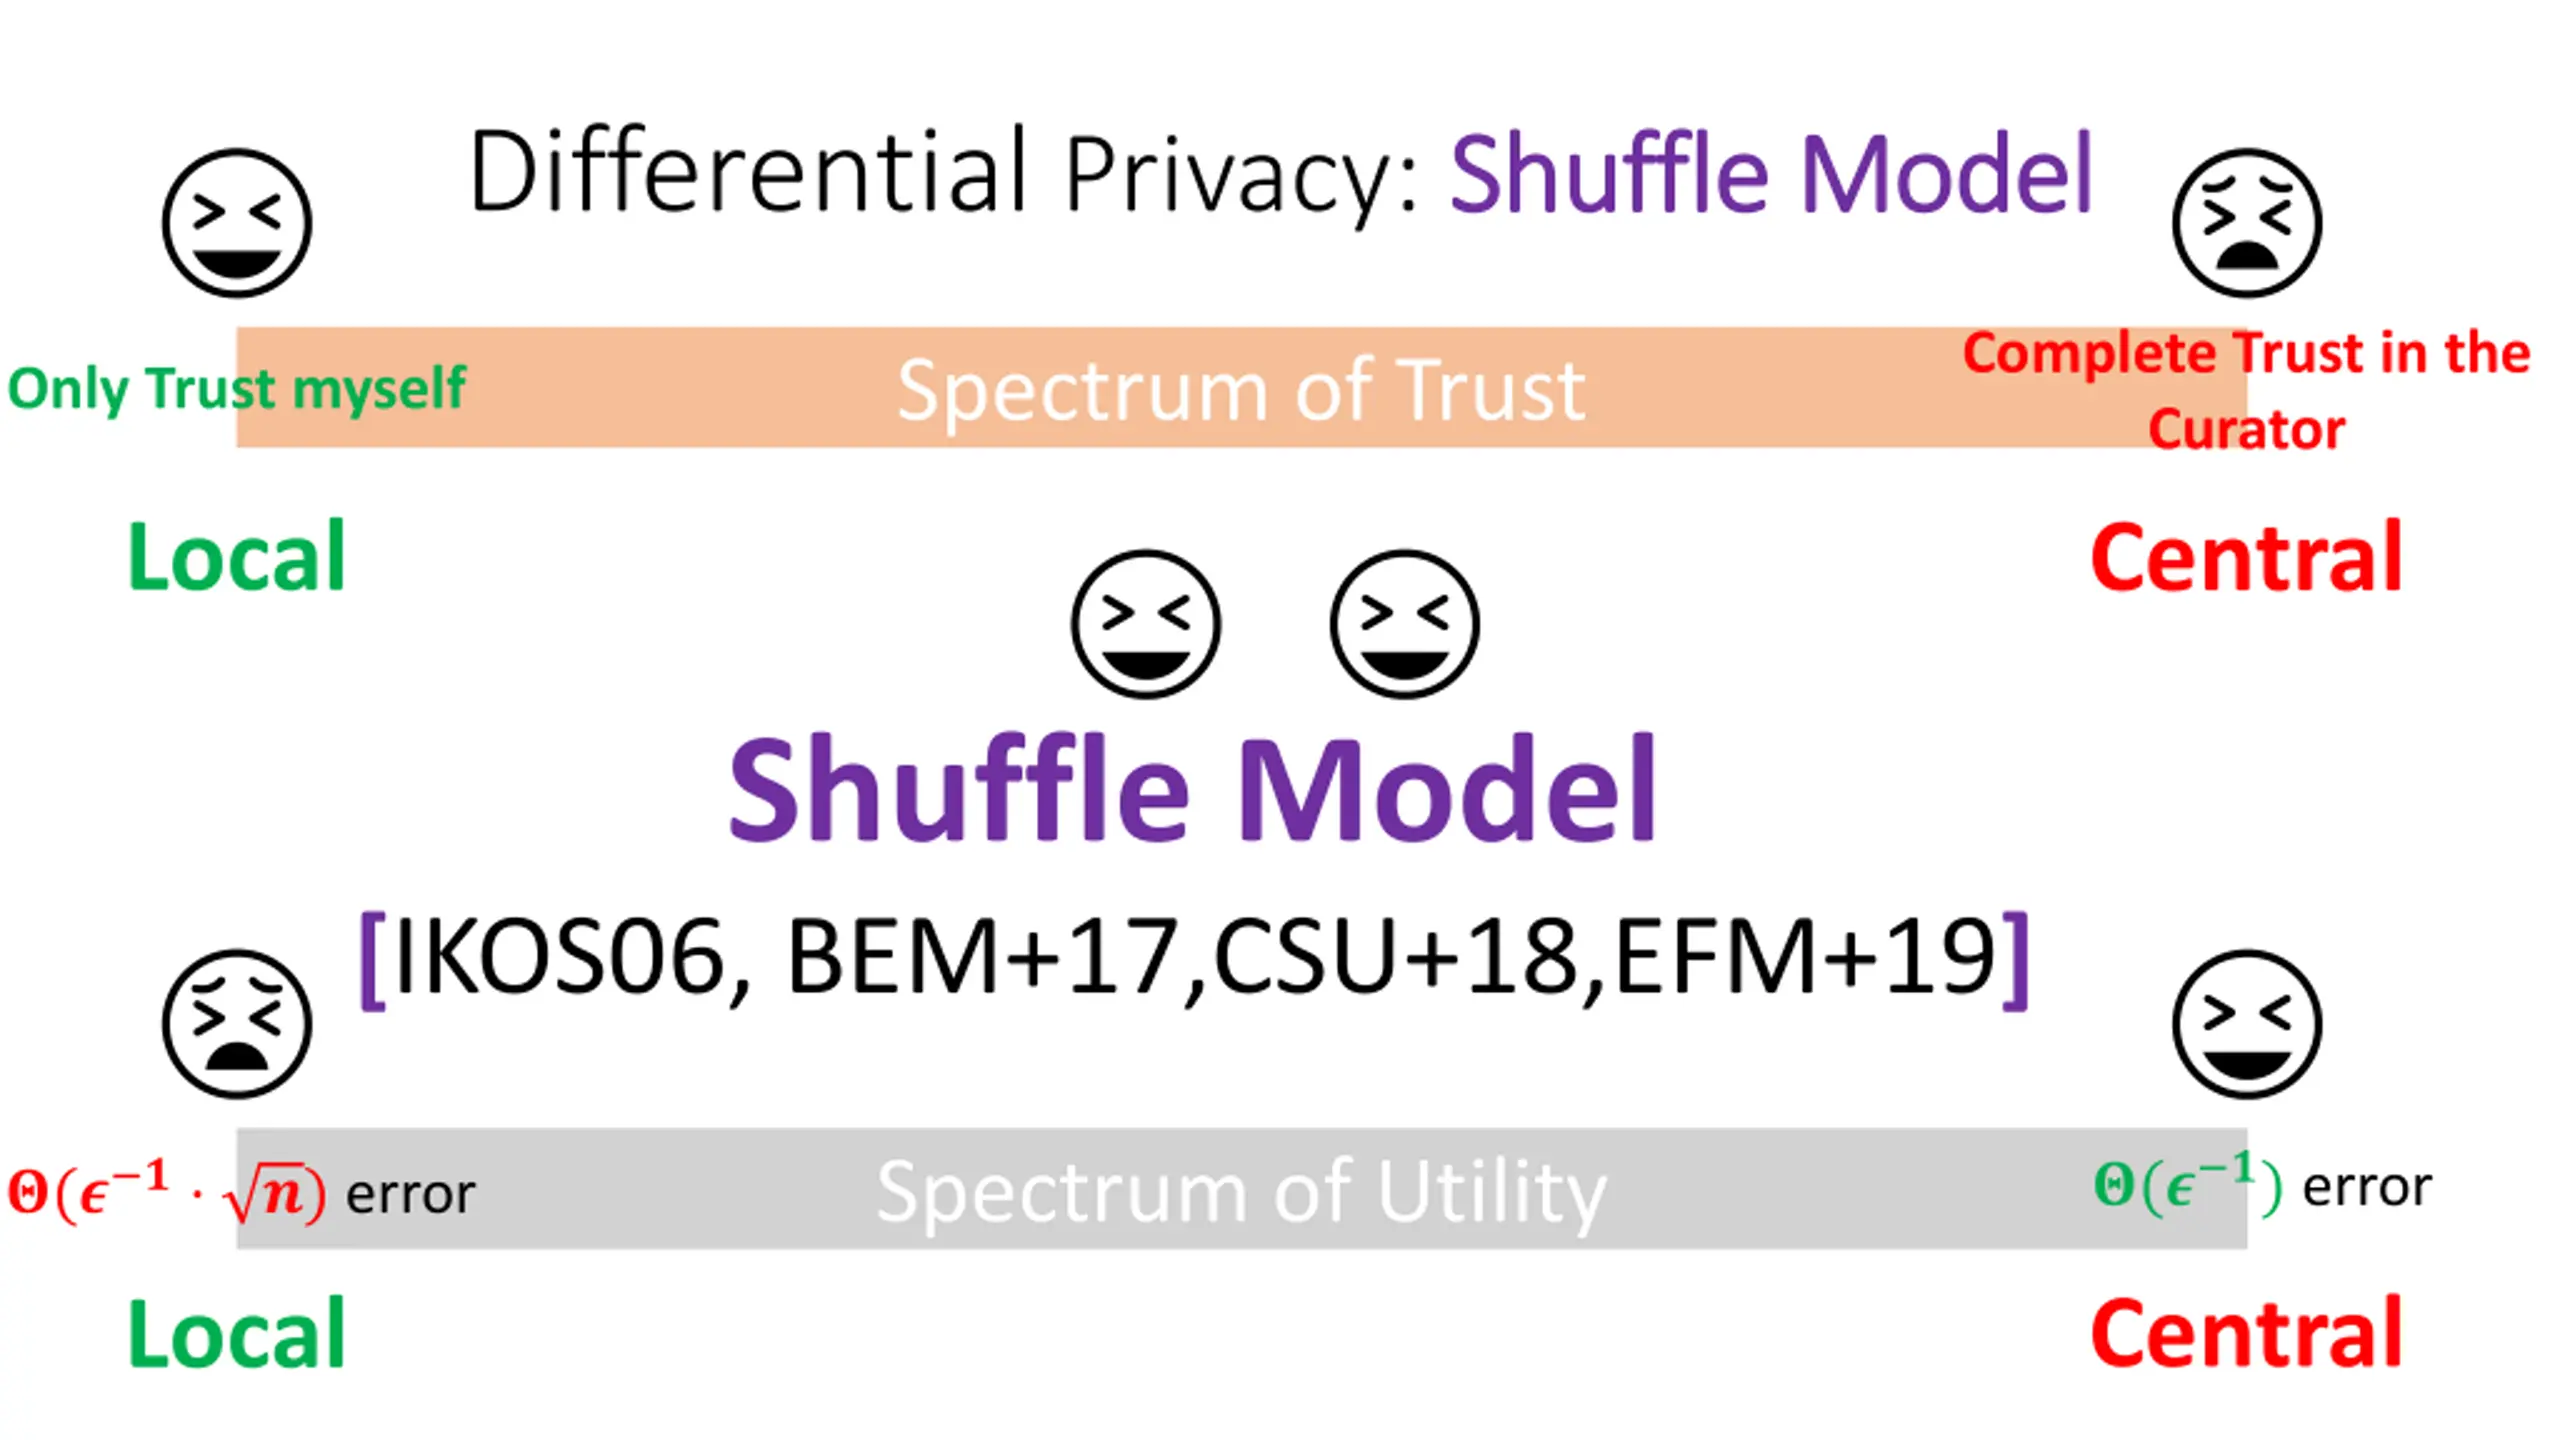Select the gray "Spectrum of Utility" bar
The image size is (2560, 1440).
[1240, 1190]
